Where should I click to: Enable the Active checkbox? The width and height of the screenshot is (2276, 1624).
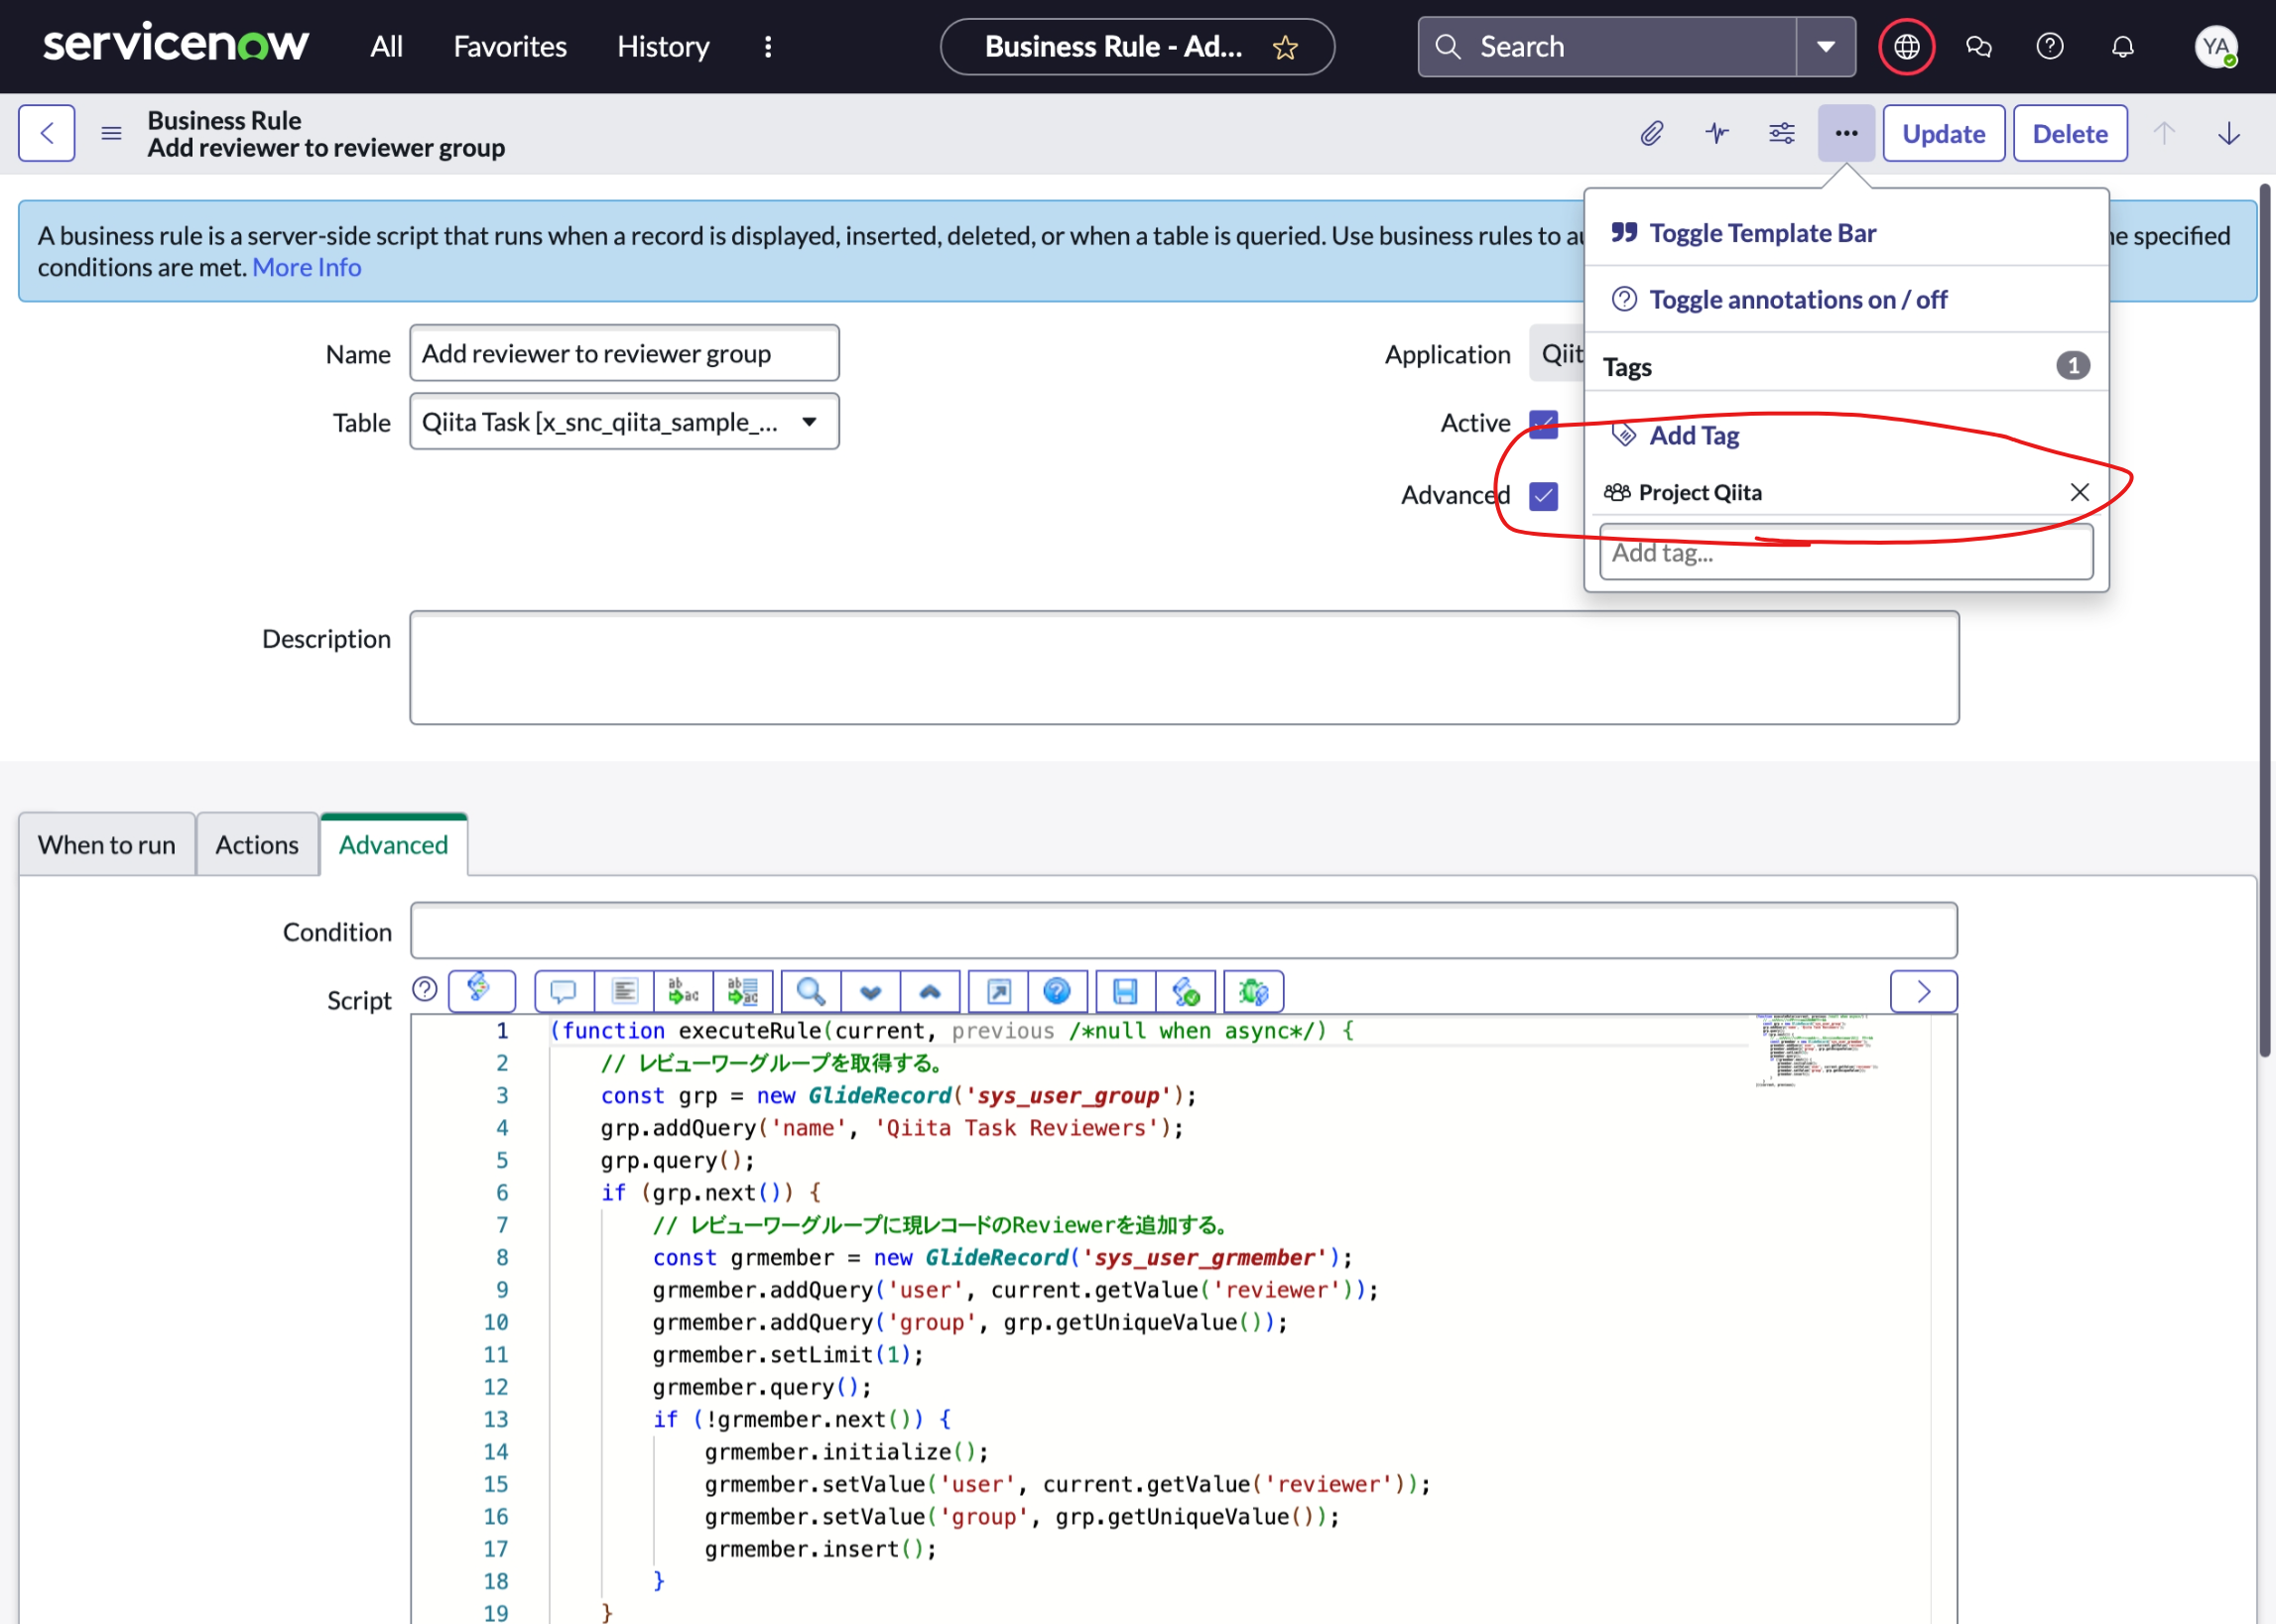point(1543,423)
